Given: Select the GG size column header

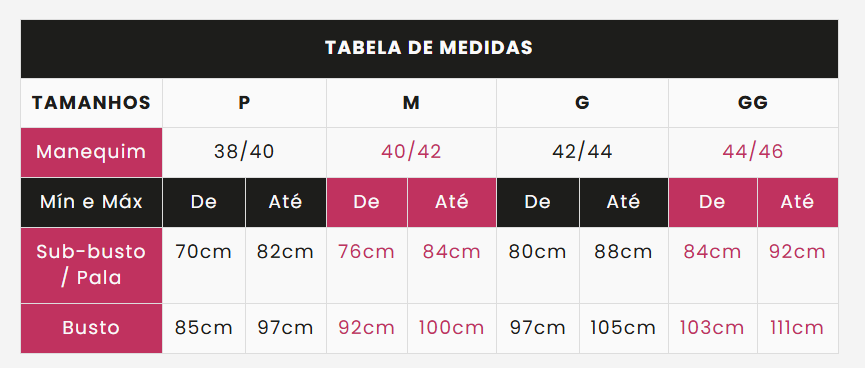Looking at the screenshot, I should pos(753,103).
